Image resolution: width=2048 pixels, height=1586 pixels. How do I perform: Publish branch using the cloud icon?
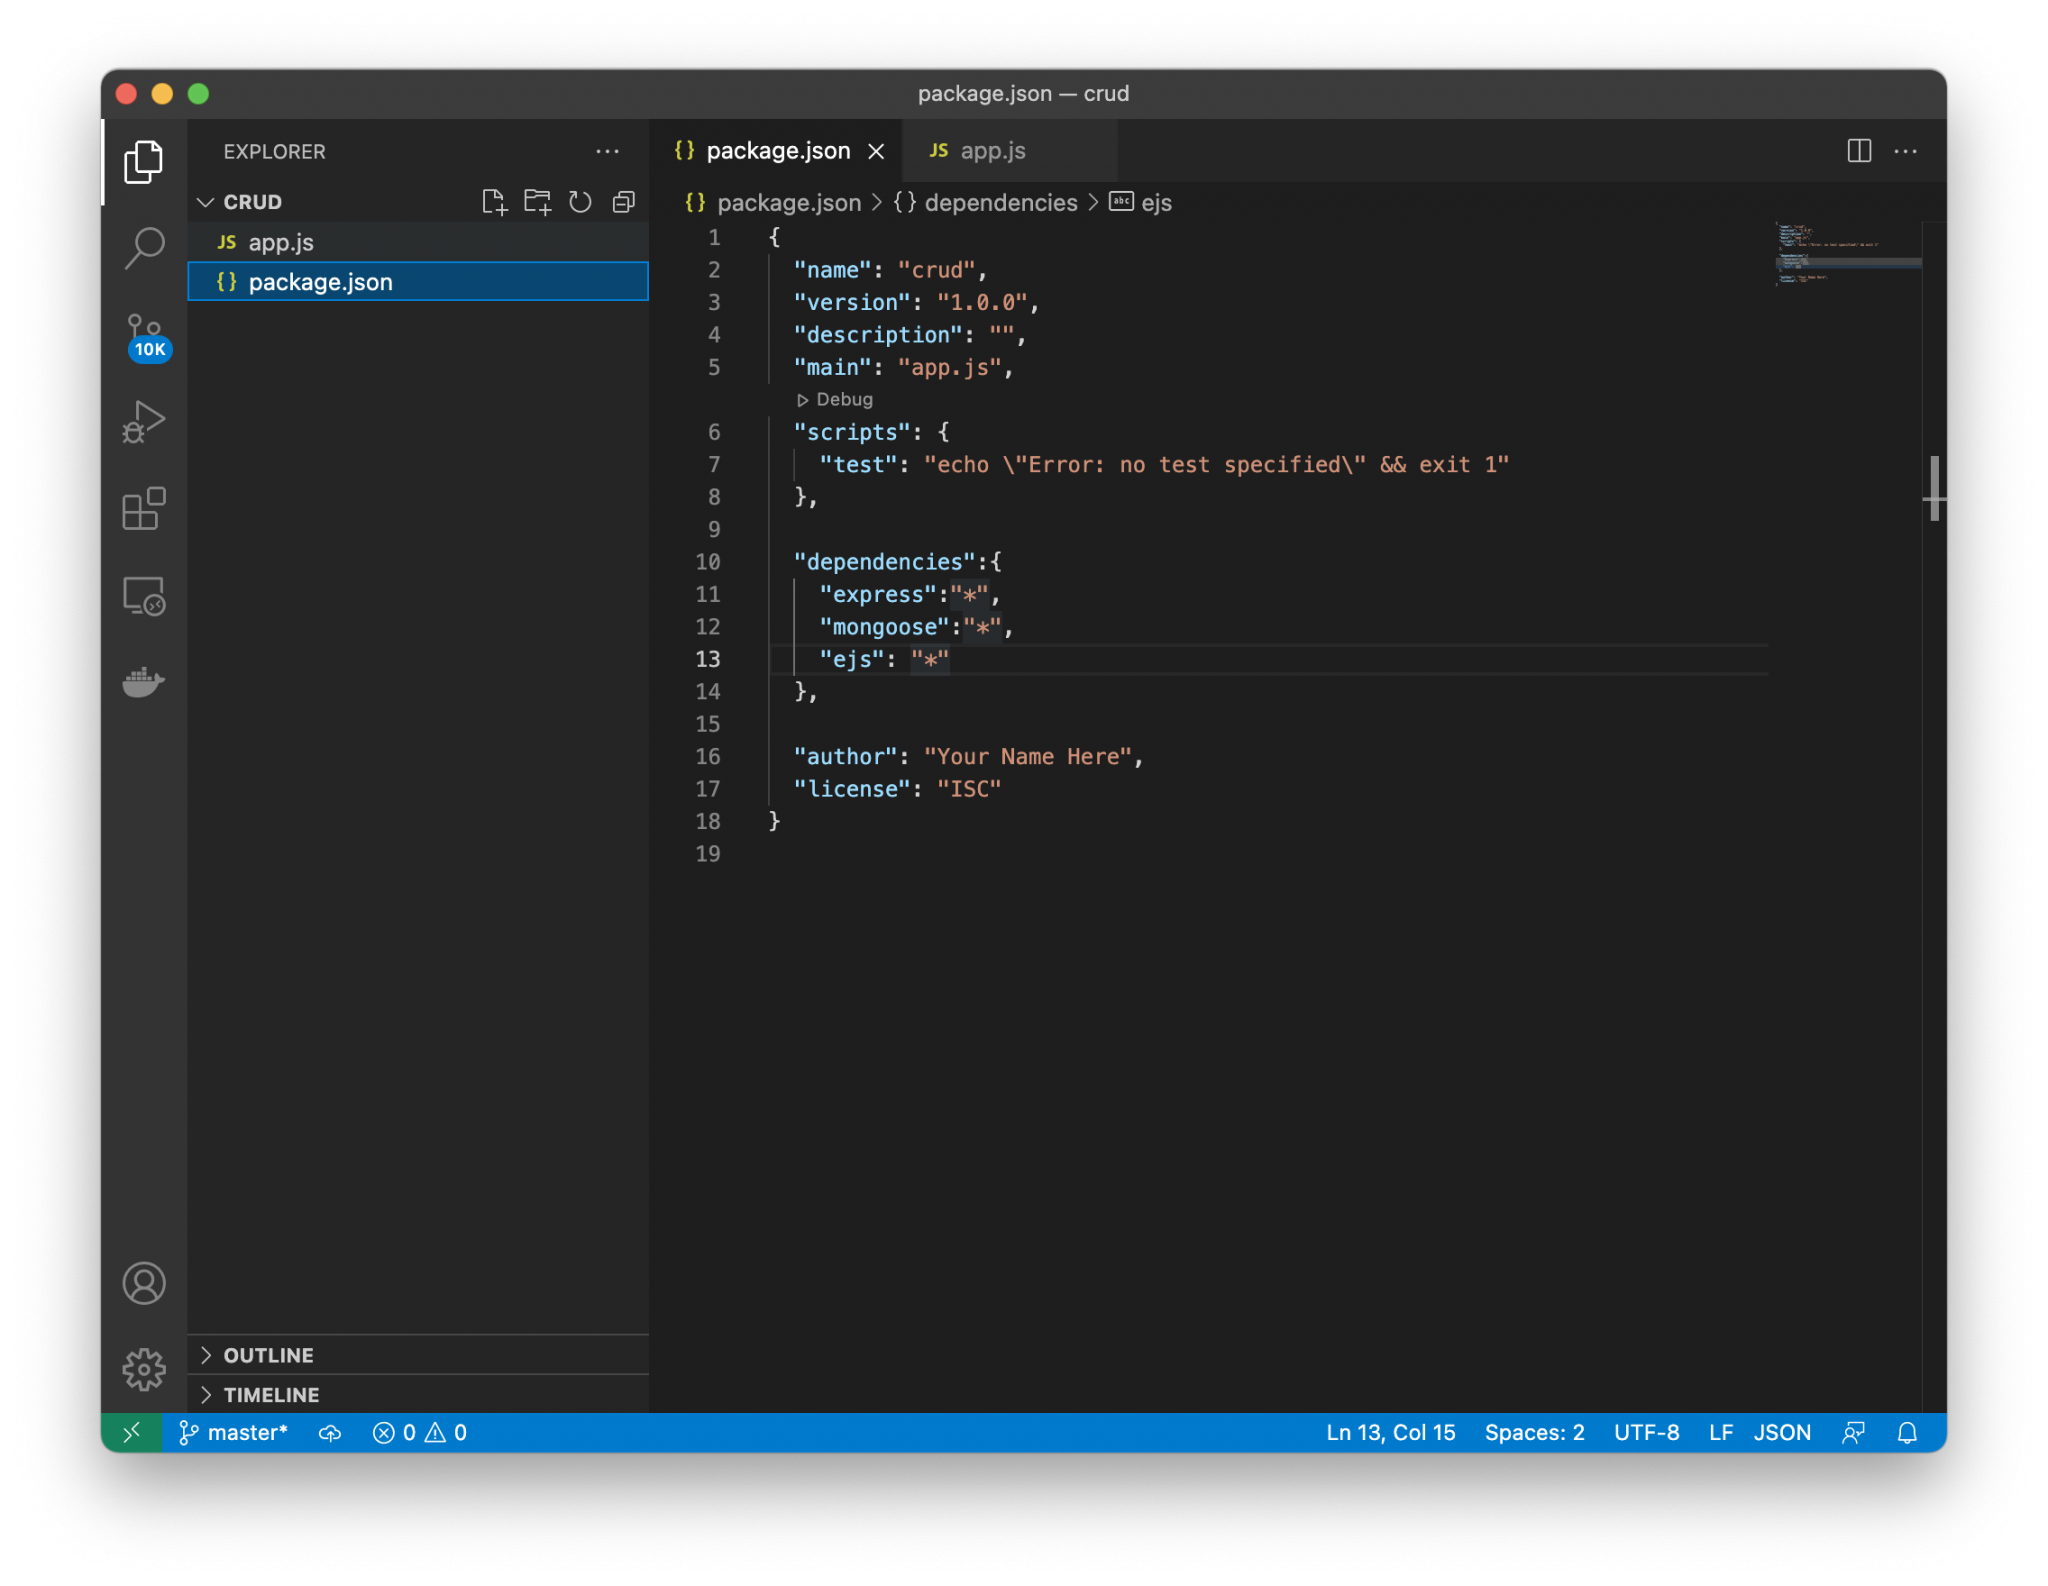330,1432
